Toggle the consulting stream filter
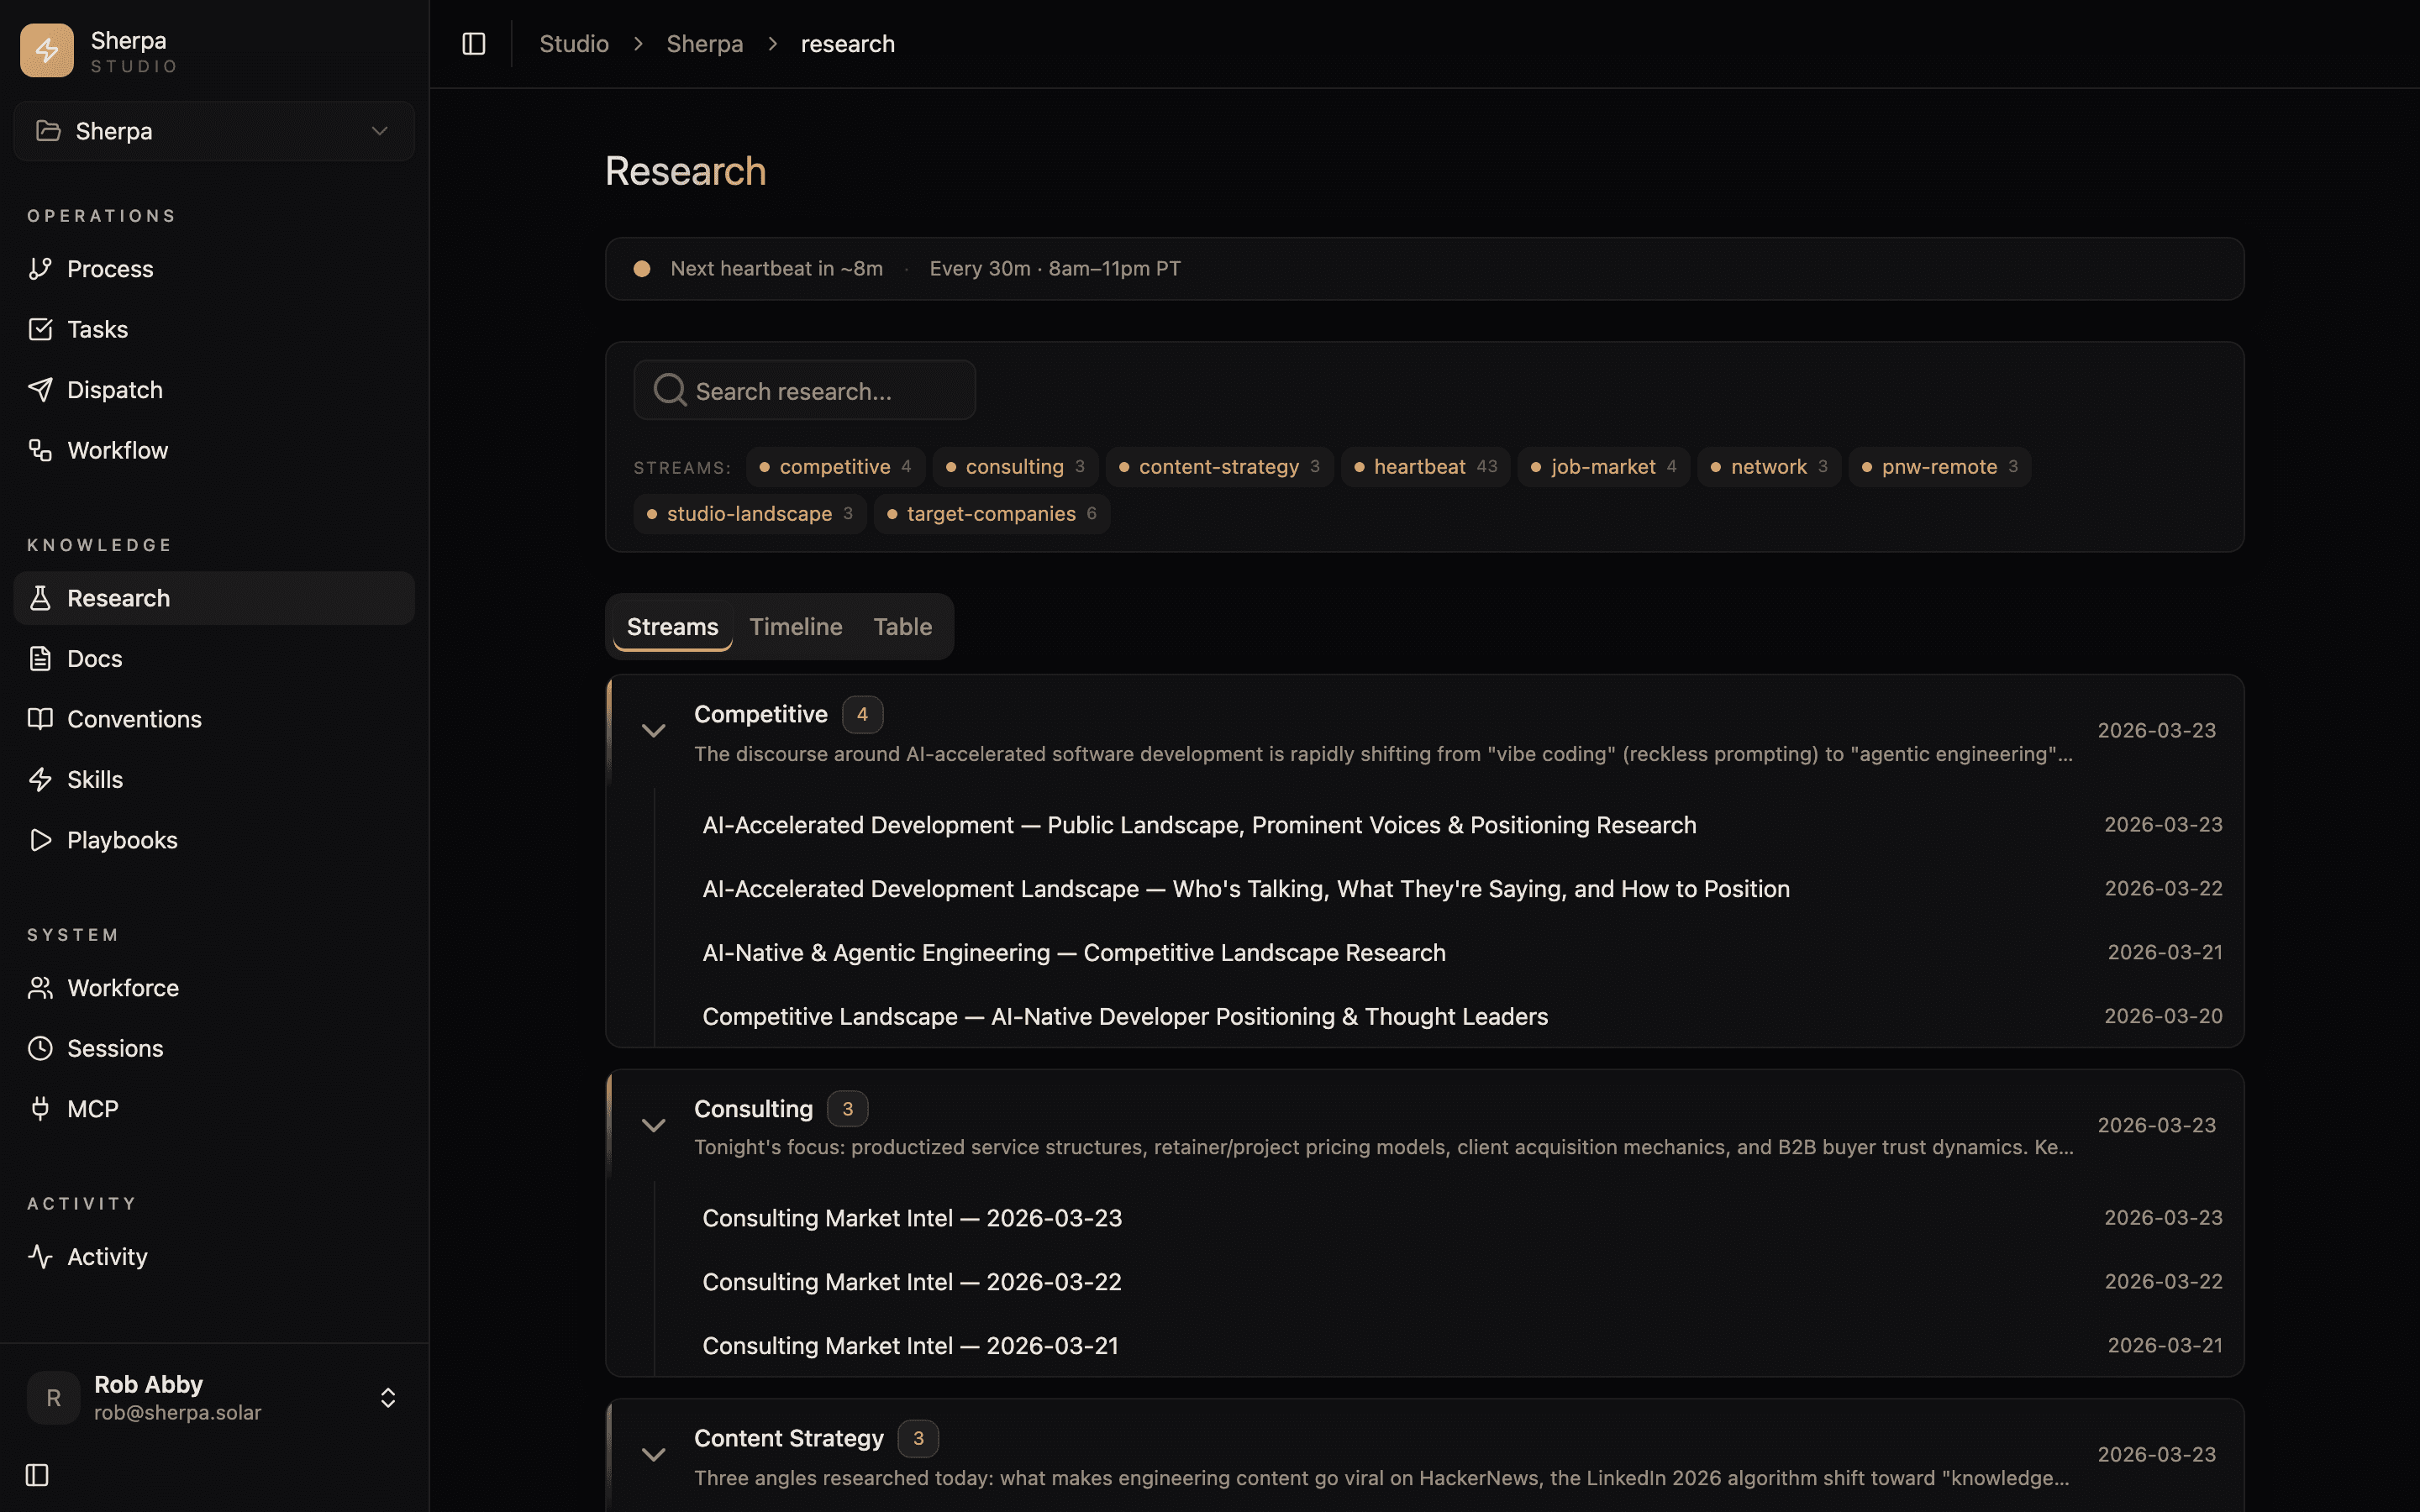Screen dimensions: 2420x1512 pos(1015,467)
